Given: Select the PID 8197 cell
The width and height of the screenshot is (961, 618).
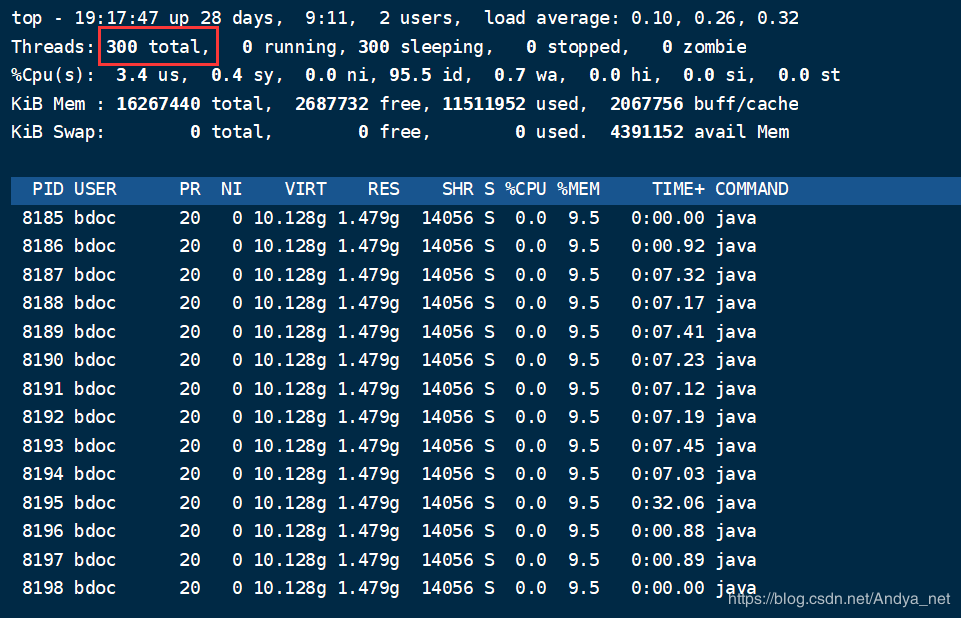Looking at the screenshot, I should click(x=43, y=560).
